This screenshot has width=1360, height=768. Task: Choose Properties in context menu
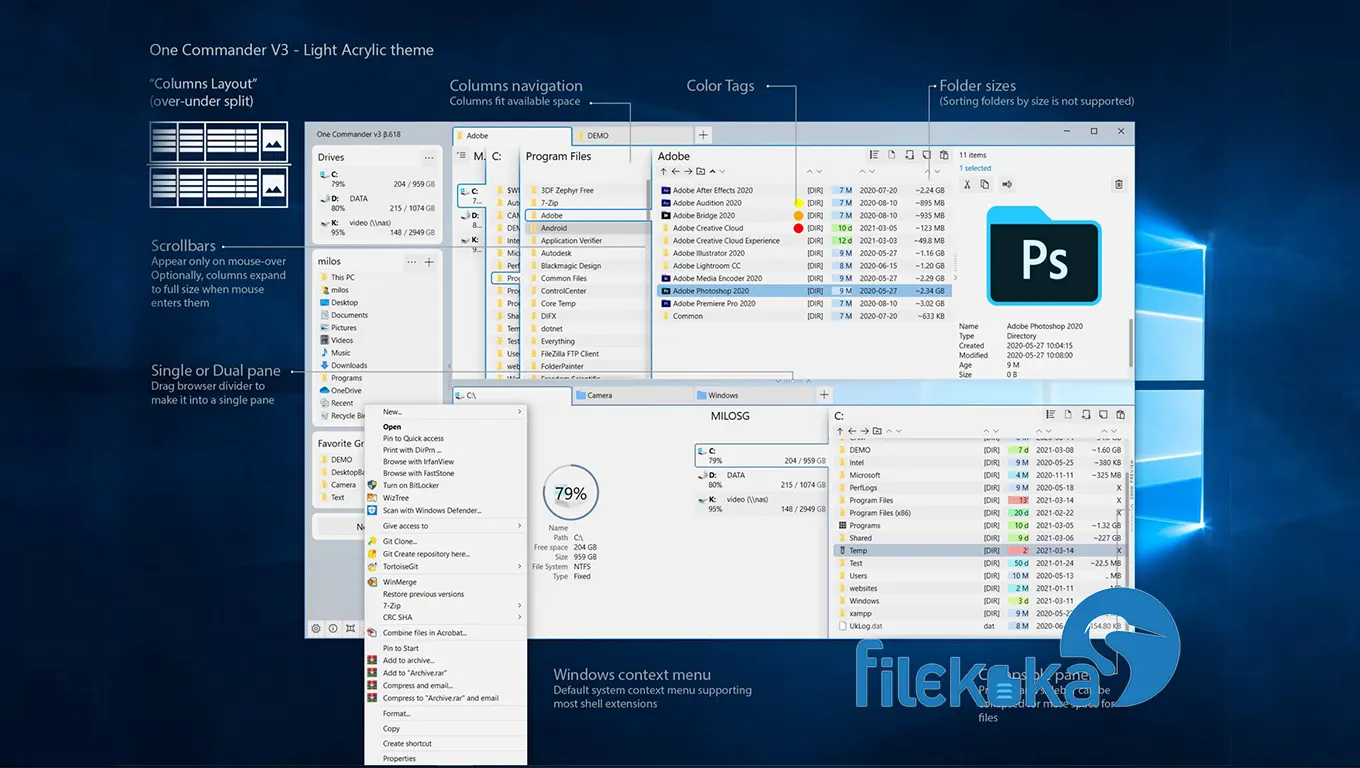399,759
